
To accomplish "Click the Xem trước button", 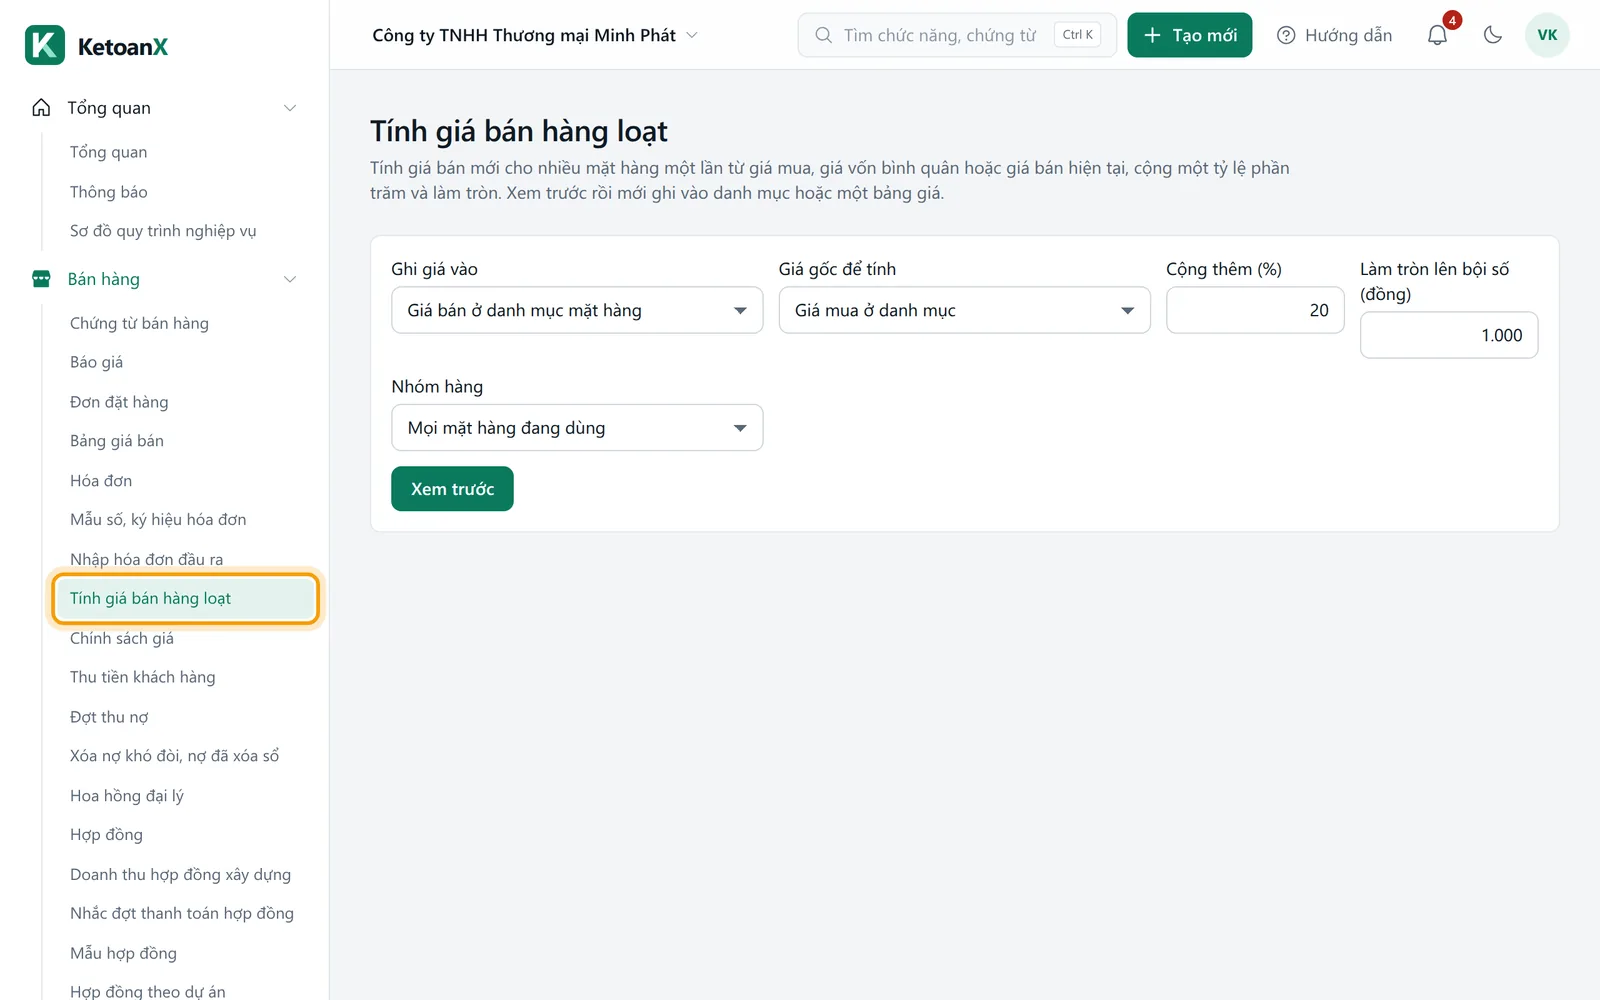I will pos(452,489).
